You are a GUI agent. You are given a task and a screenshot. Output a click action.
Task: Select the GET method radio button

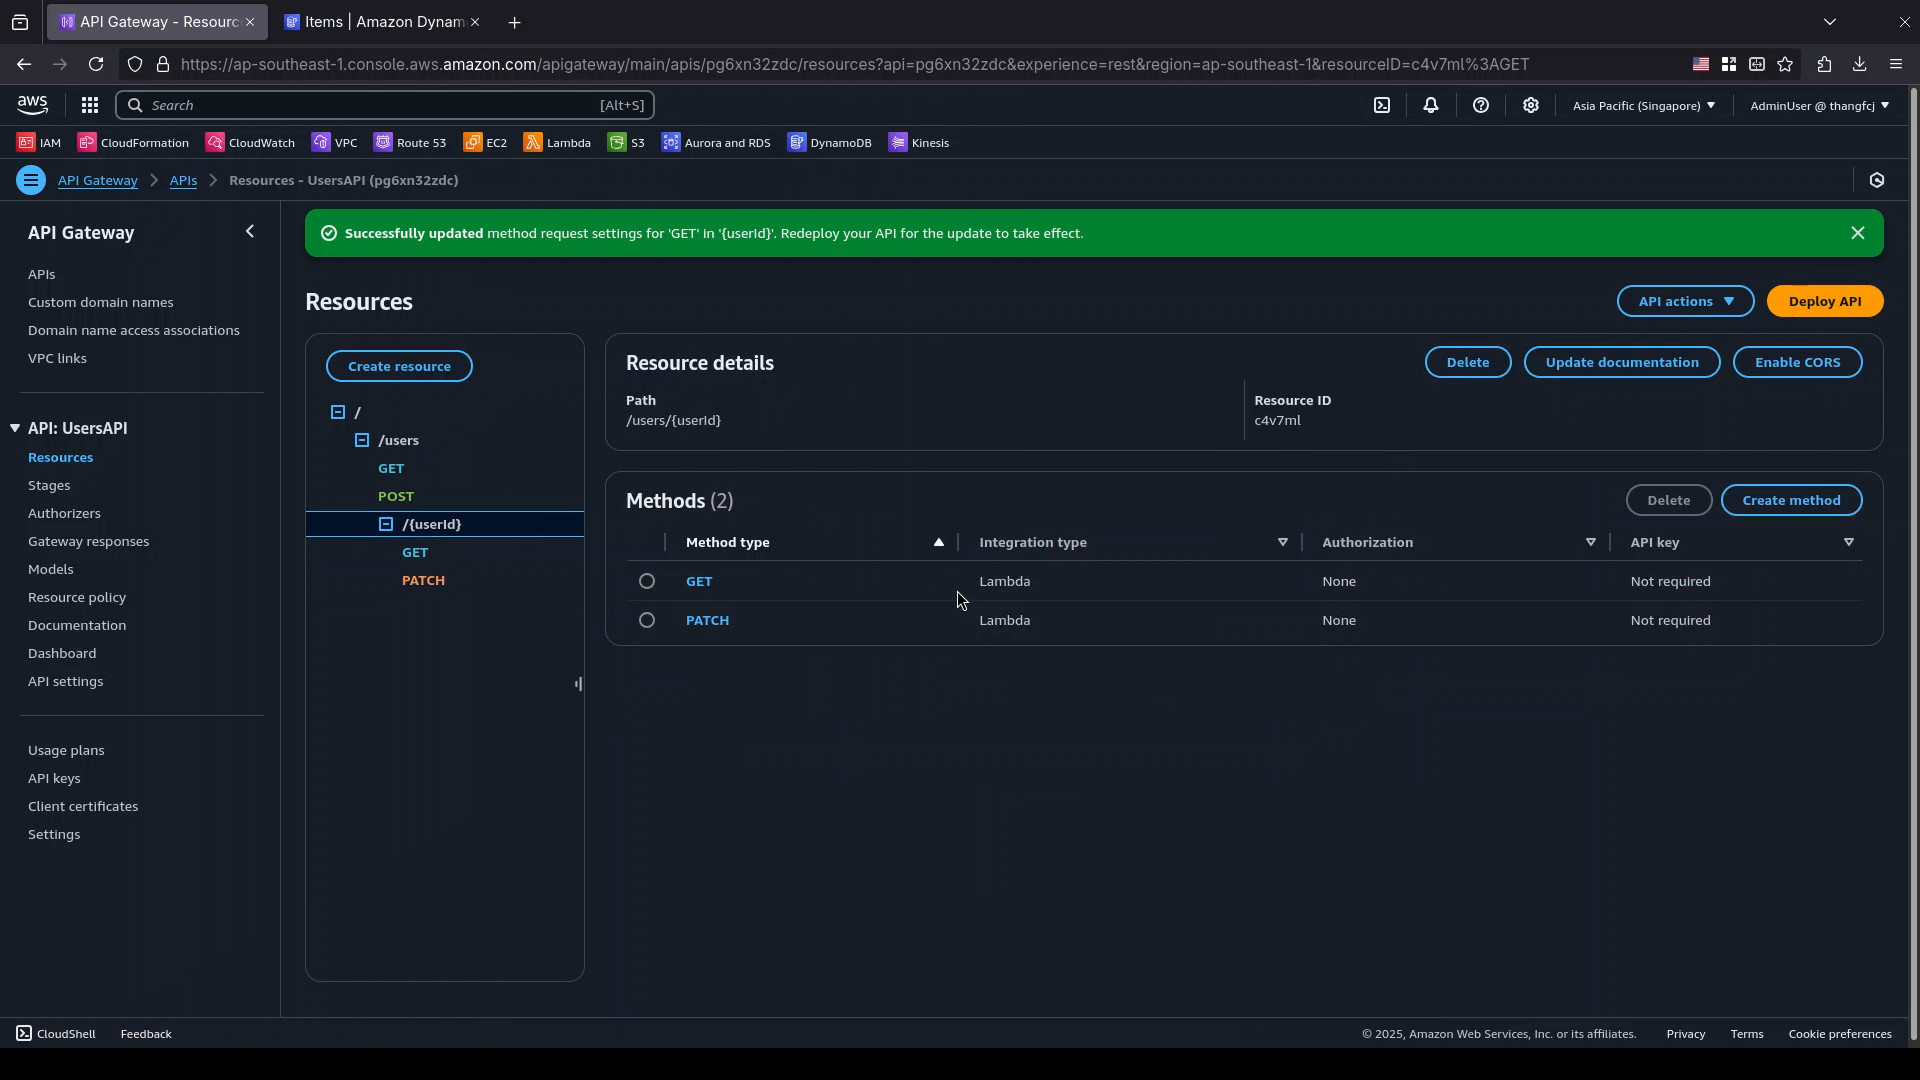[647, 581]
